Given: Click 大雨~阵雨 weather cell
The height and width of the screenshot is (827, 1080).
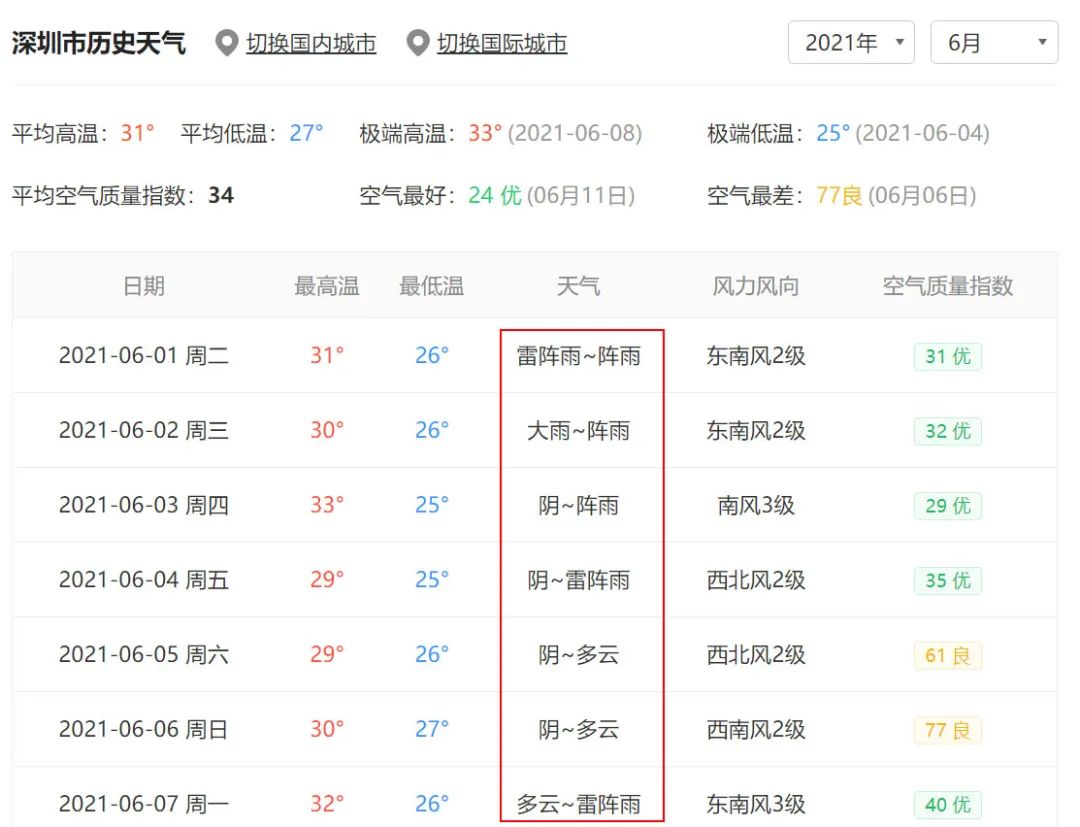Looking at the screenshot, I should coord(579,431).
